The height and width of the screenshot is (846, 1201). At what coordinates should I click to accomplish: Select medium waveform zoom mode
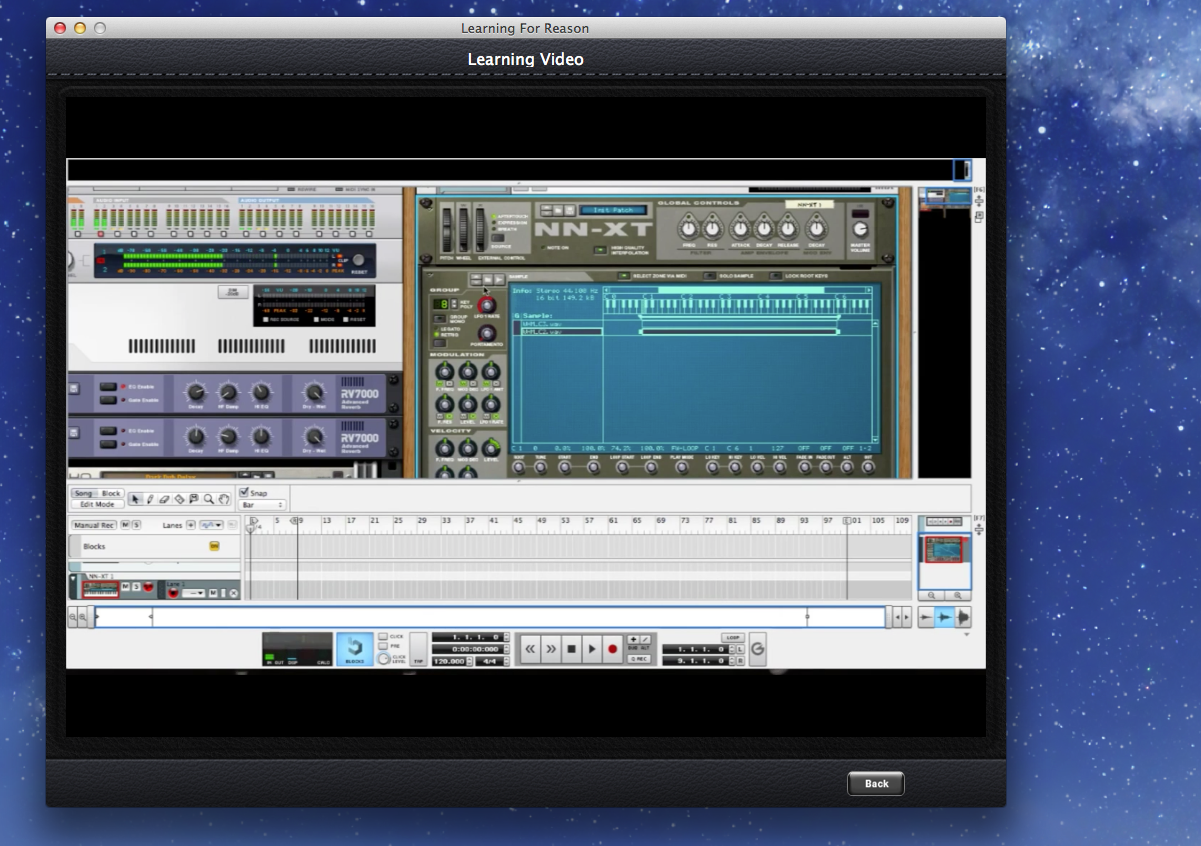pyautogui.click(x=944, y=617)
